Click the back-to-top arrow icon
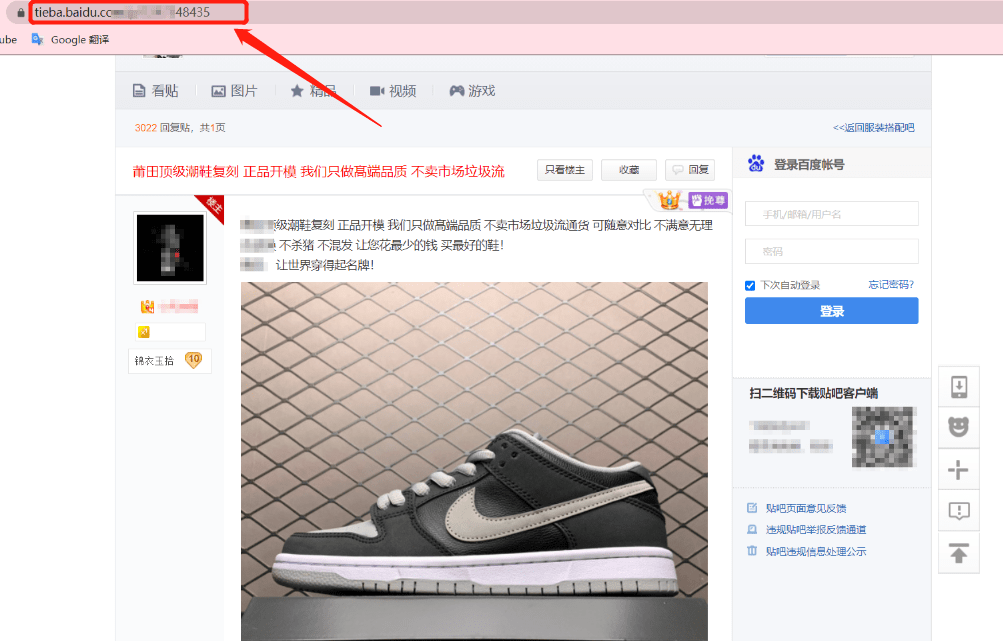The width and height of the screenshot is (1003, 641). 958,553
